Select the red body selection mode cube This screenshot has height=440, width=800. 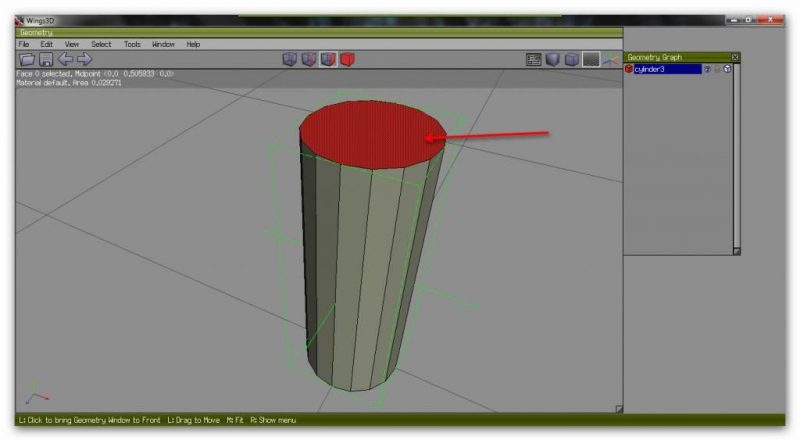347,60
